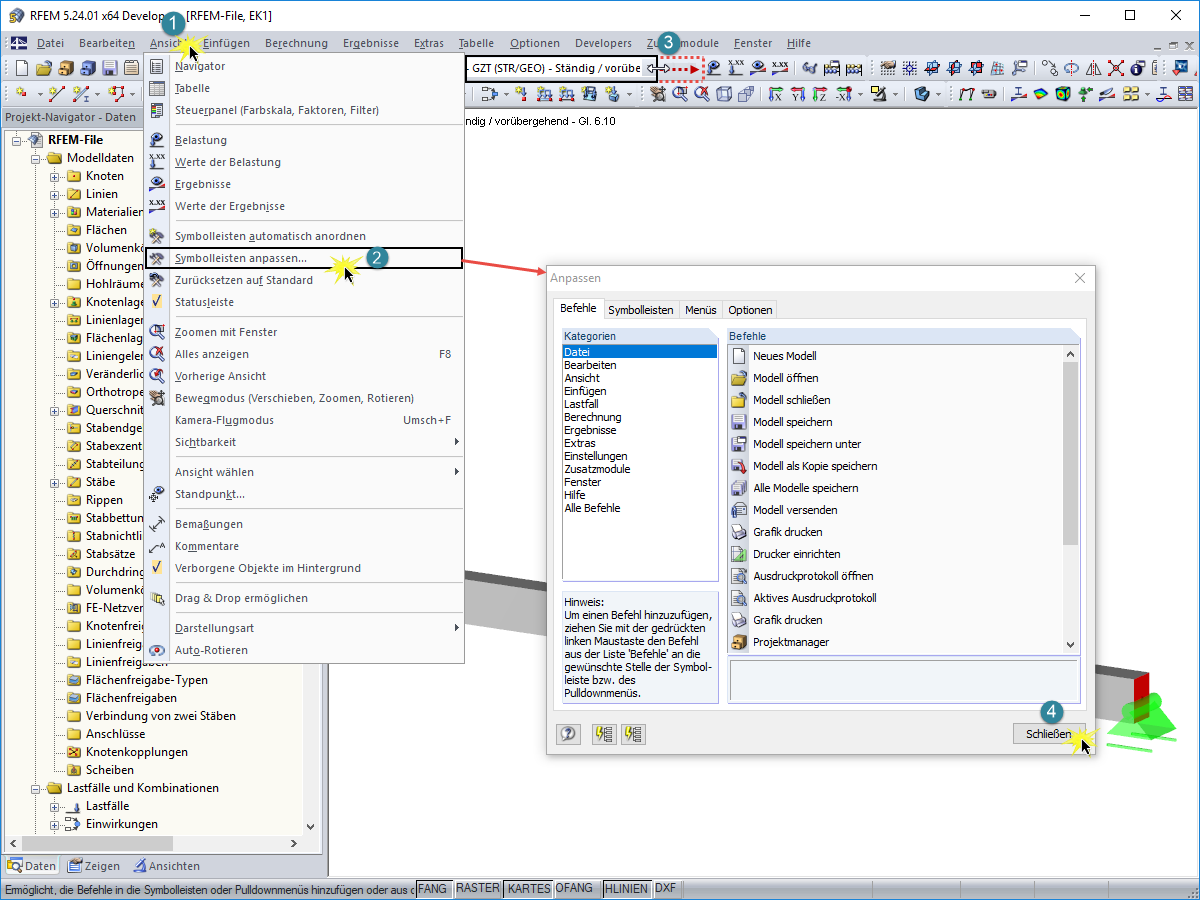Toggle RASTER grid in status bar
Viewport: 1200px width, 900px height.
[477, 888]
